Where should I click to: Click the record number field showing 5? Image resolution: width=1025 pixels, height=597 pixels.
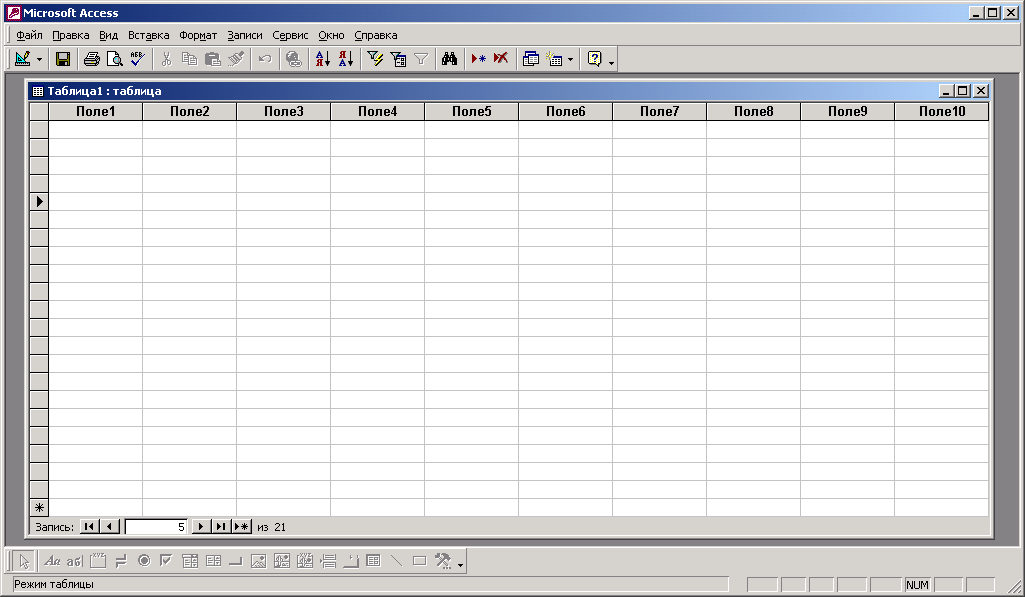click(156, 527)
